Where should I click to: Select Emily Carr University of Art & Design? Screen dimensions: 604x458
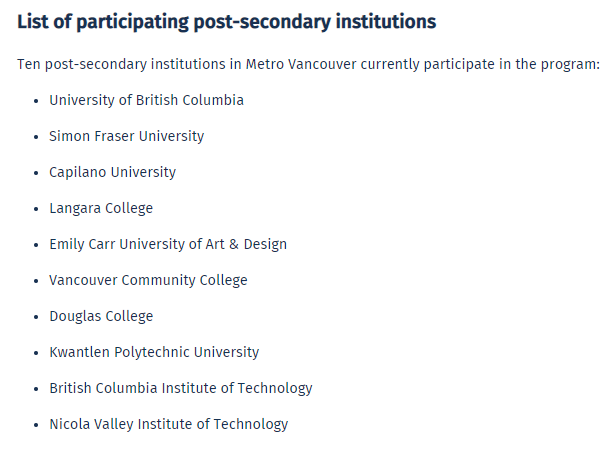pos(167,244)
